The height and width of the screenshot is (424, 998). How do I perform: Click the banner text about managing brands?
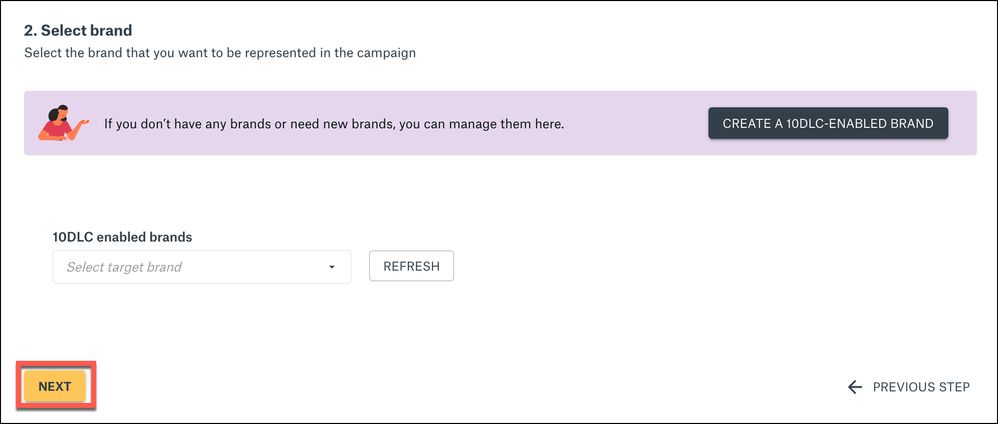point(334,125)
